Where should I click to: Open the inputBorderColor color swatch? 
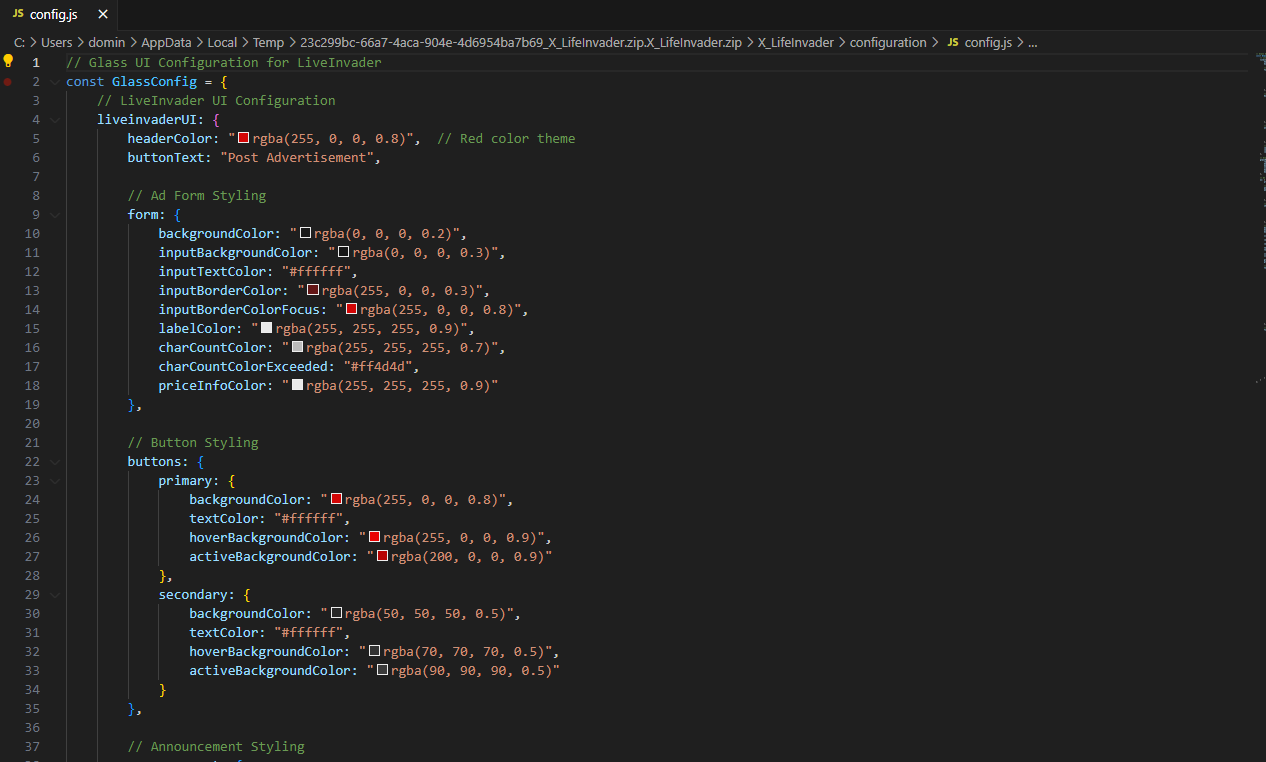(x=313, y=290)
